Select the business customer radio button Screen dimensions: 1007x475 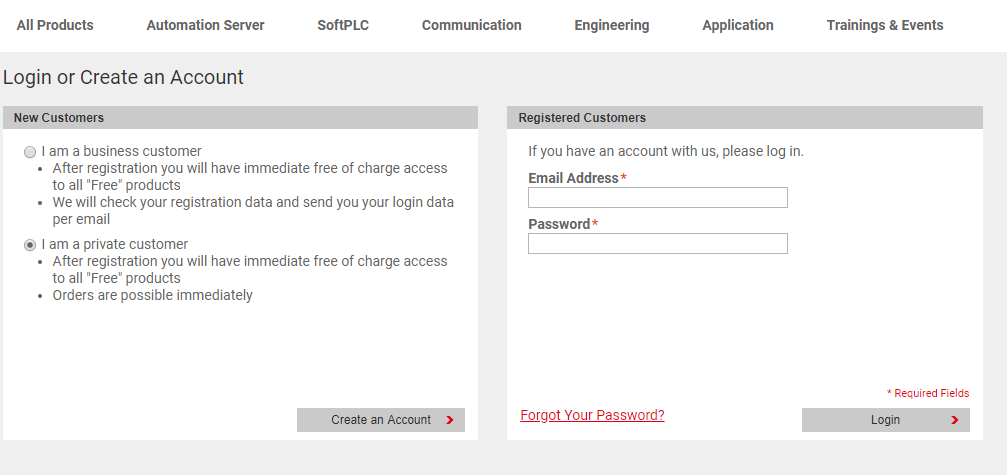(x=30, y=152)
